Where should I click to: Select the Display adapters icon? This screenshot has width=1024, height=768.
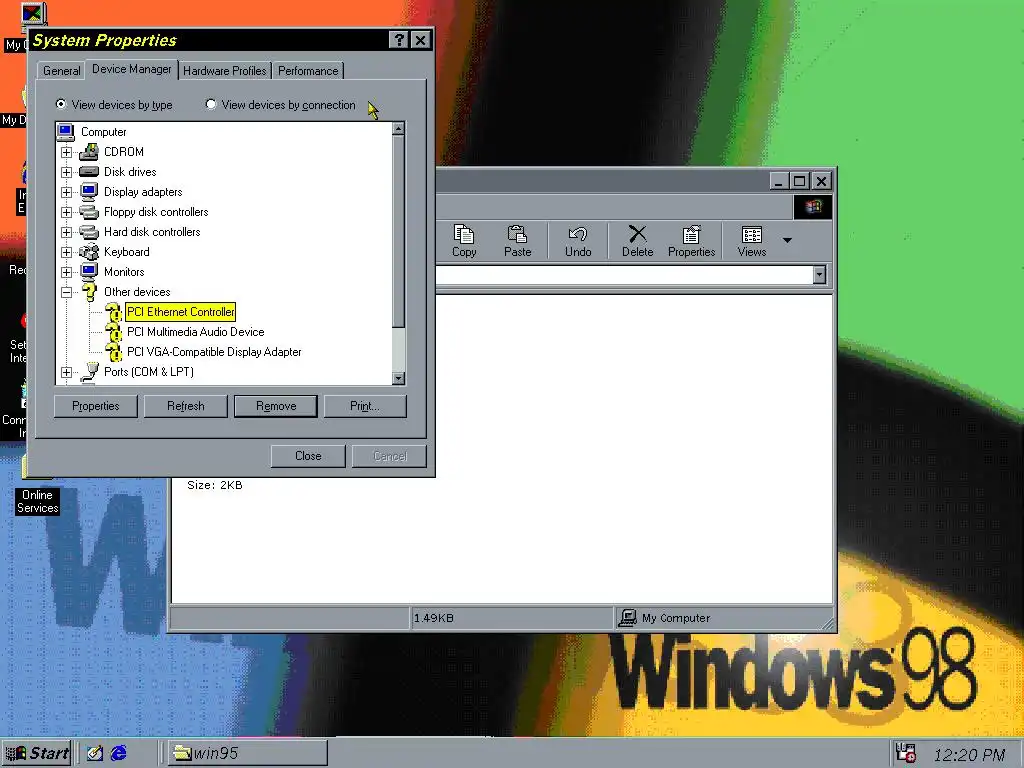[x=89, y=192]
